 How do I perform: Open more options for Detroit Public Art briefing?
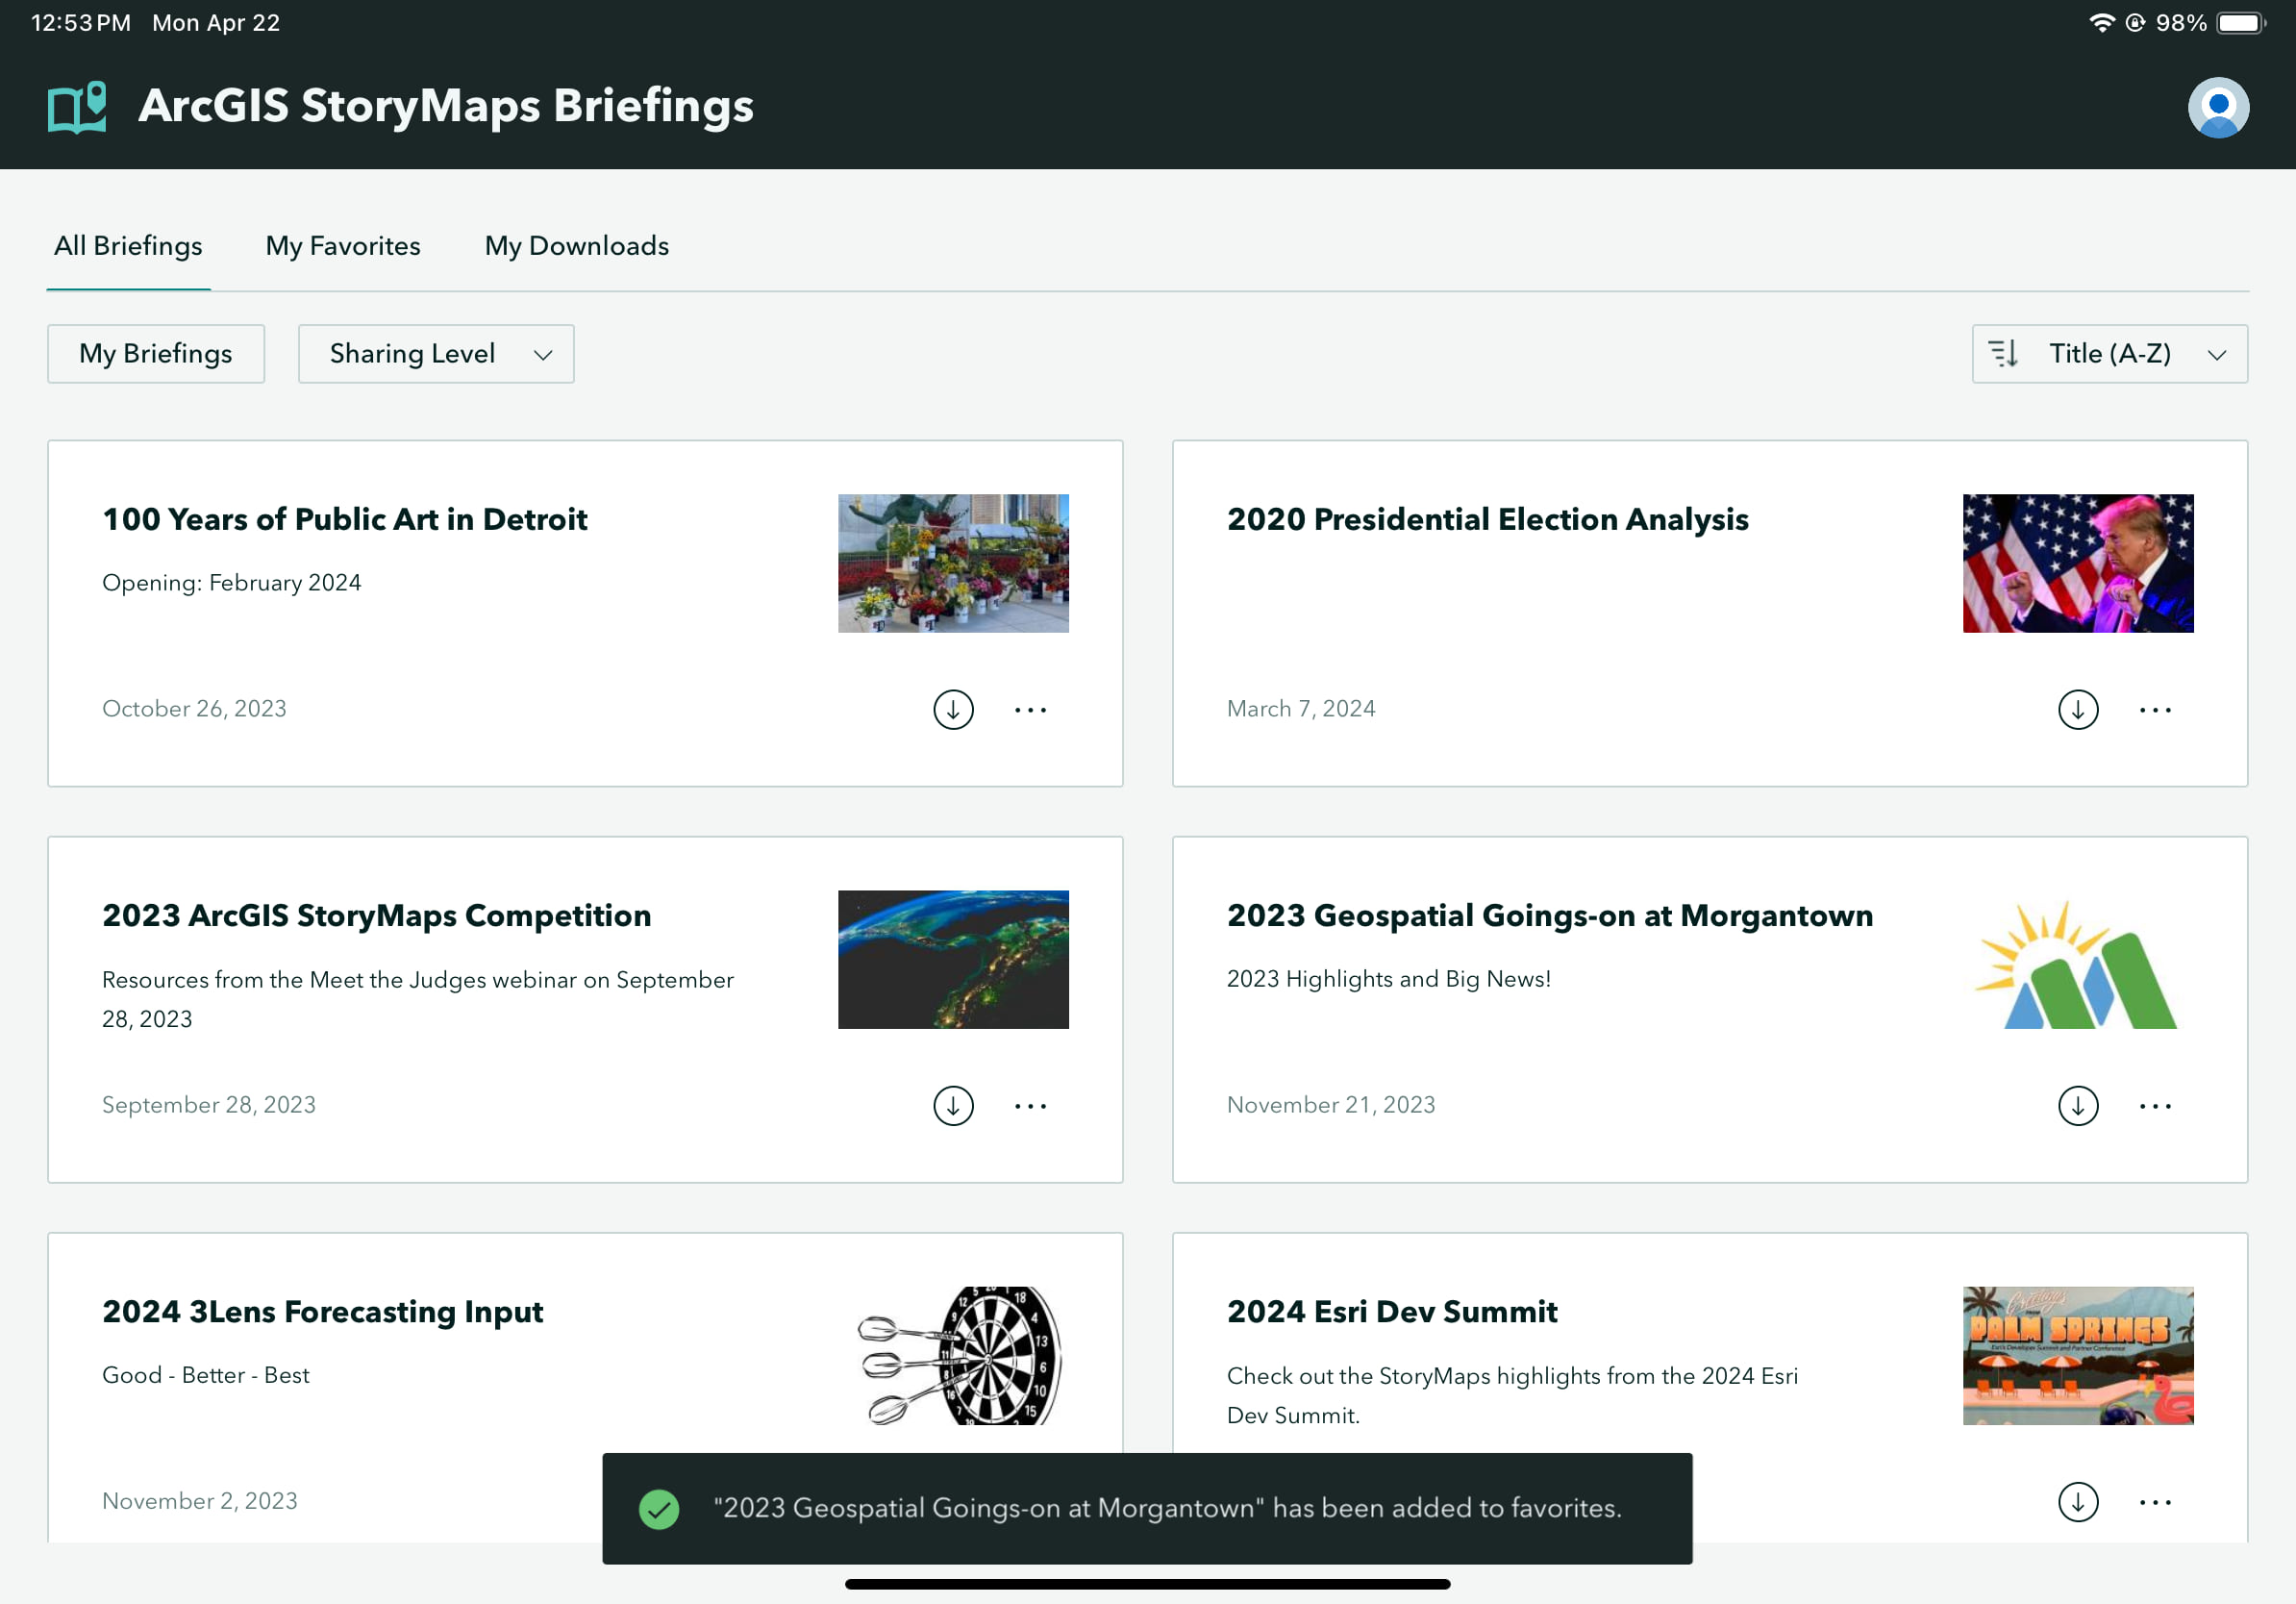[1030, 709]
